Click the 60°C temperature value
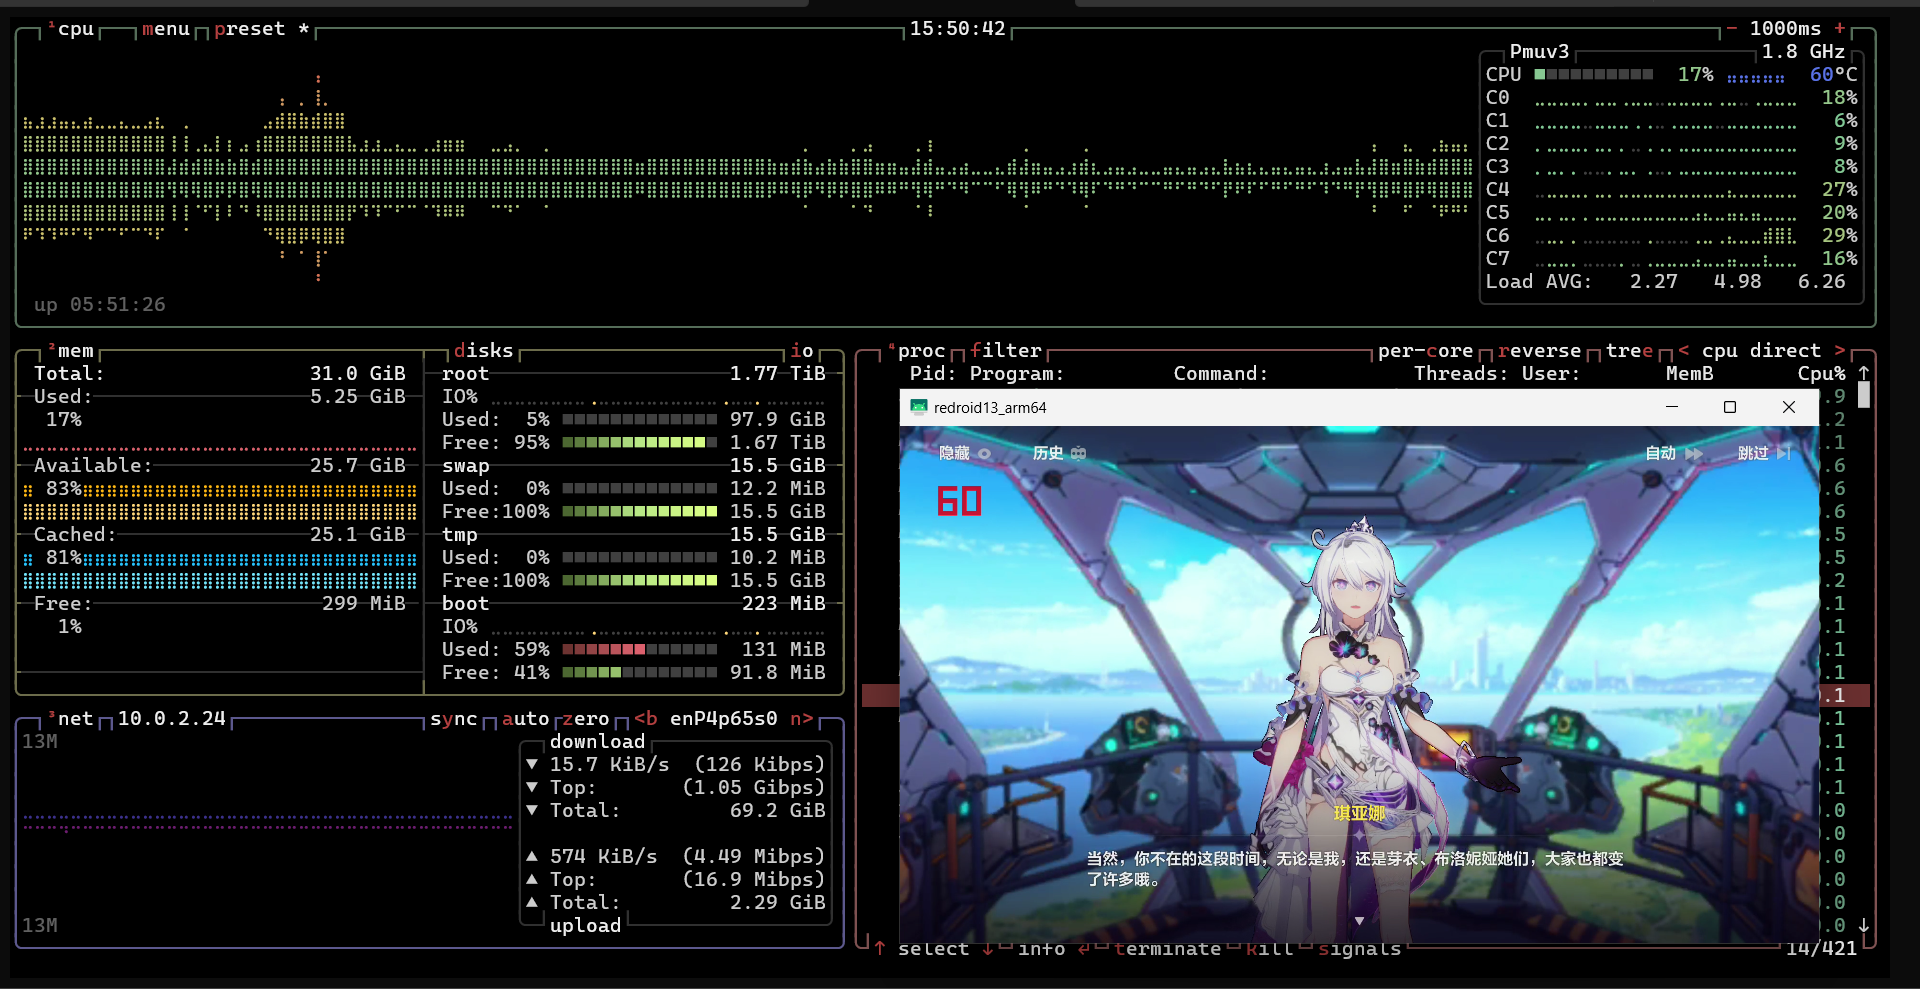Screen dimensions: 1920x989 tap(1834, 74)
